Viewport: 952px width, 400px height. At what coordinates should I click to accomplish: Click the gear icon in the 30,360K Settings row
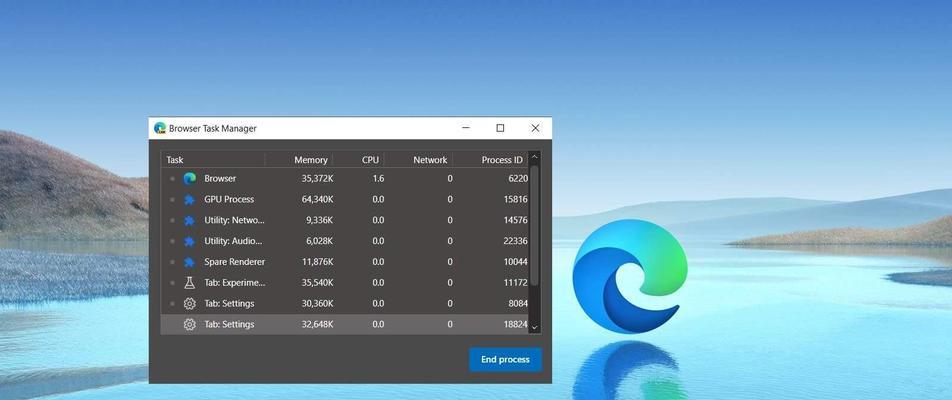pos(189,303)
